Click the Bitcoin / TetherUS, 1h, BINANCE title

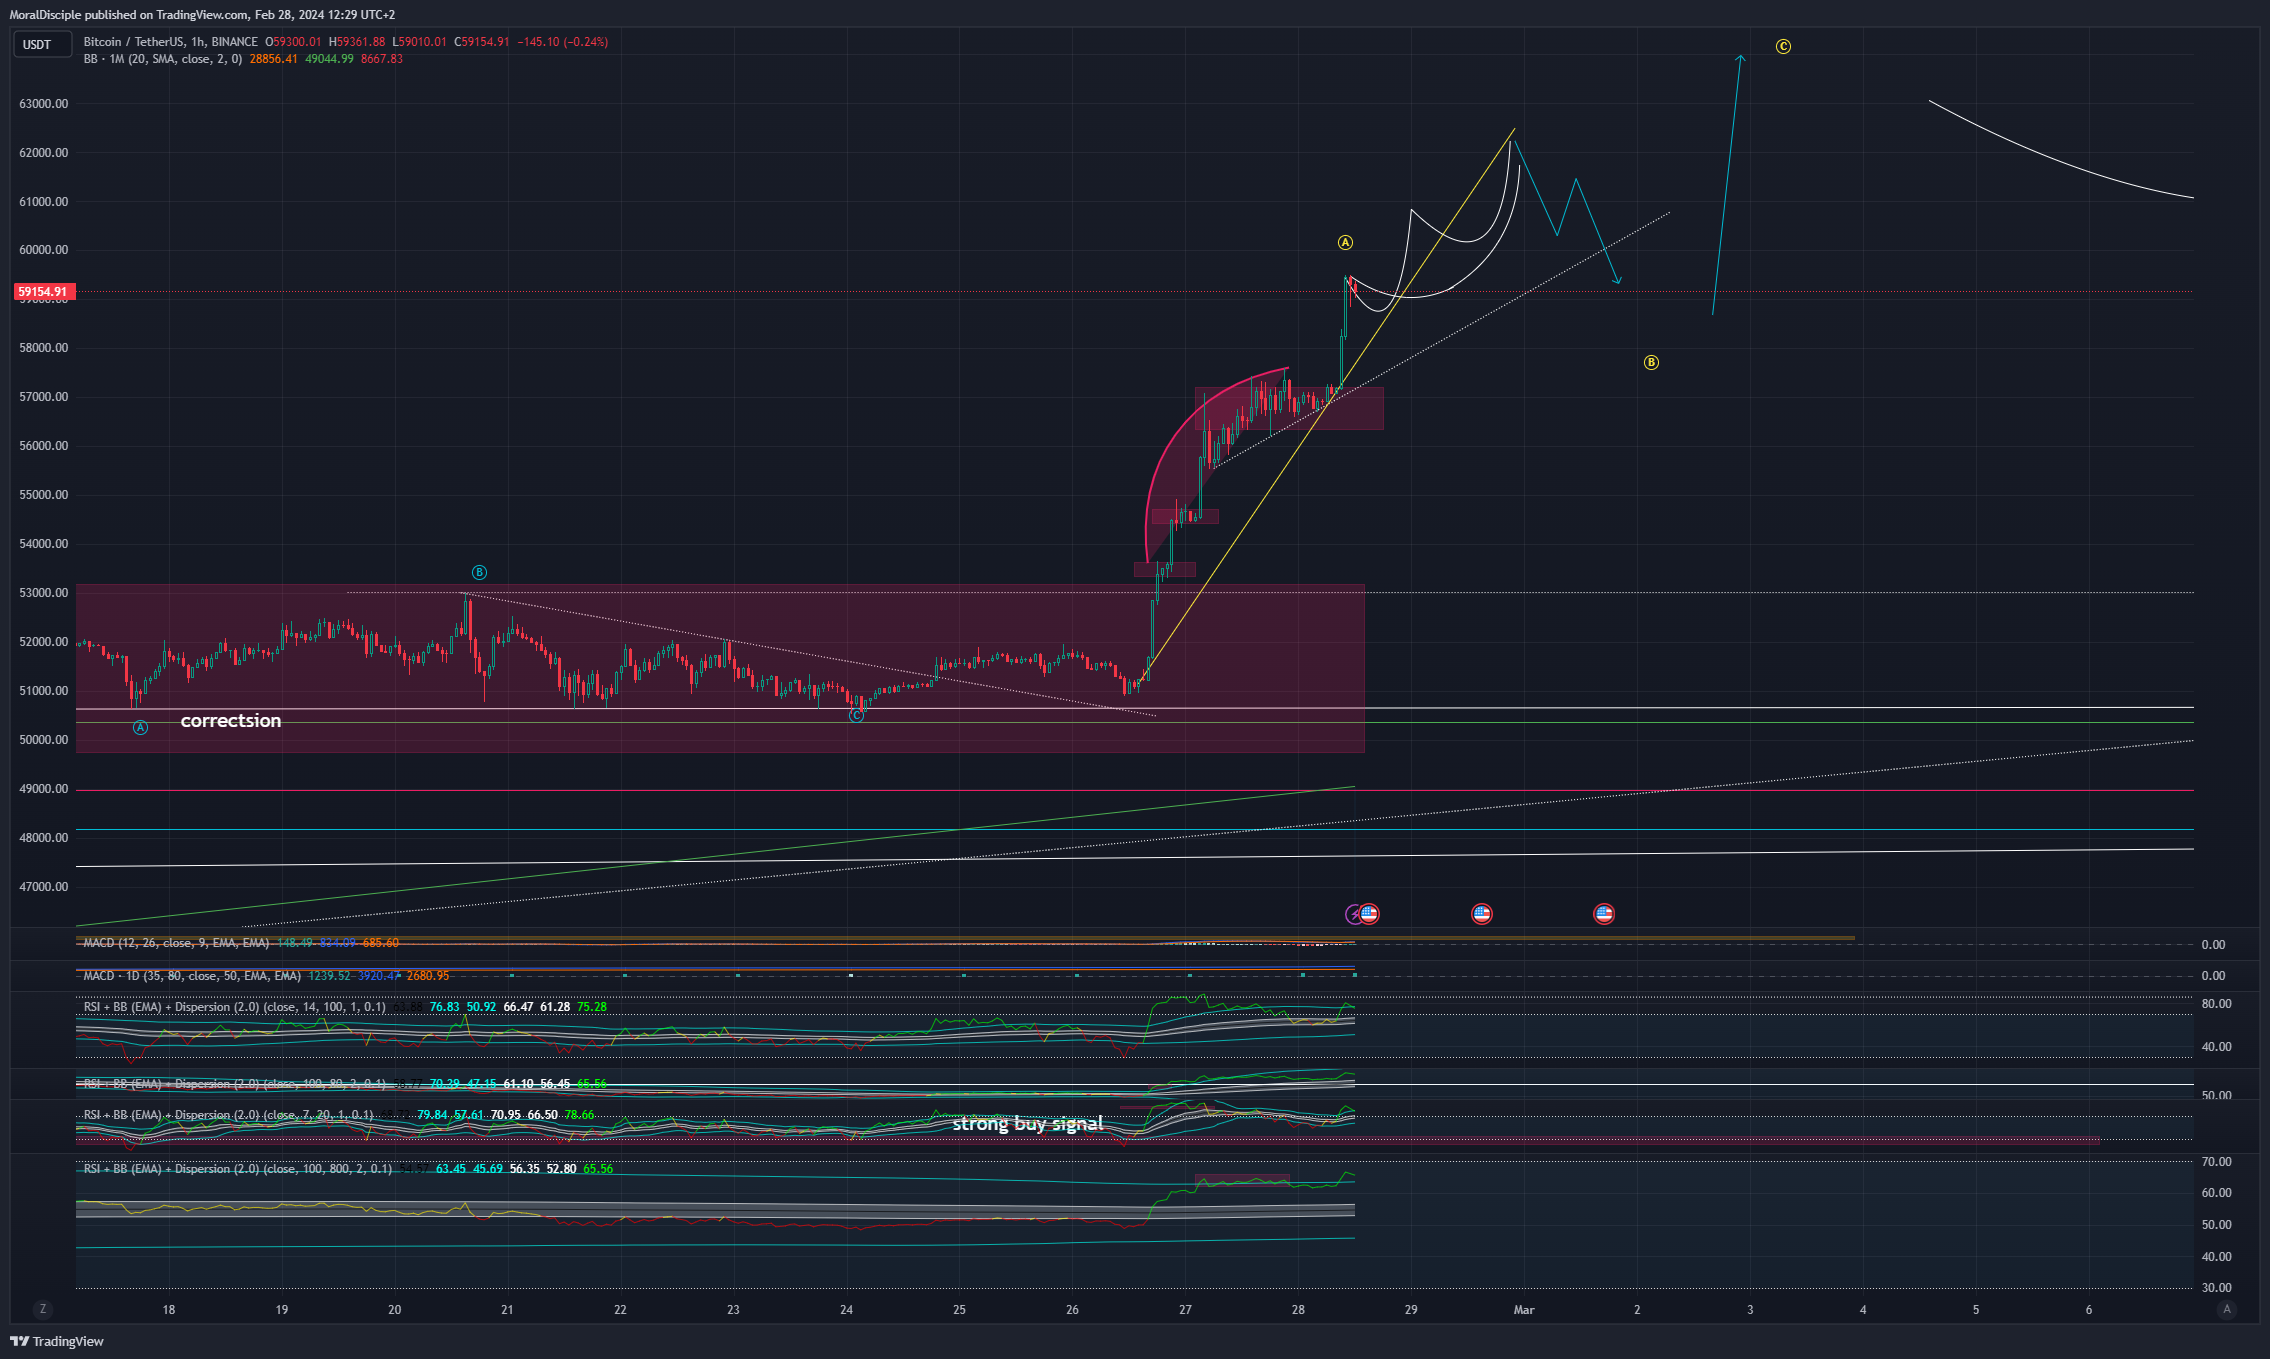tap(171, 42)
